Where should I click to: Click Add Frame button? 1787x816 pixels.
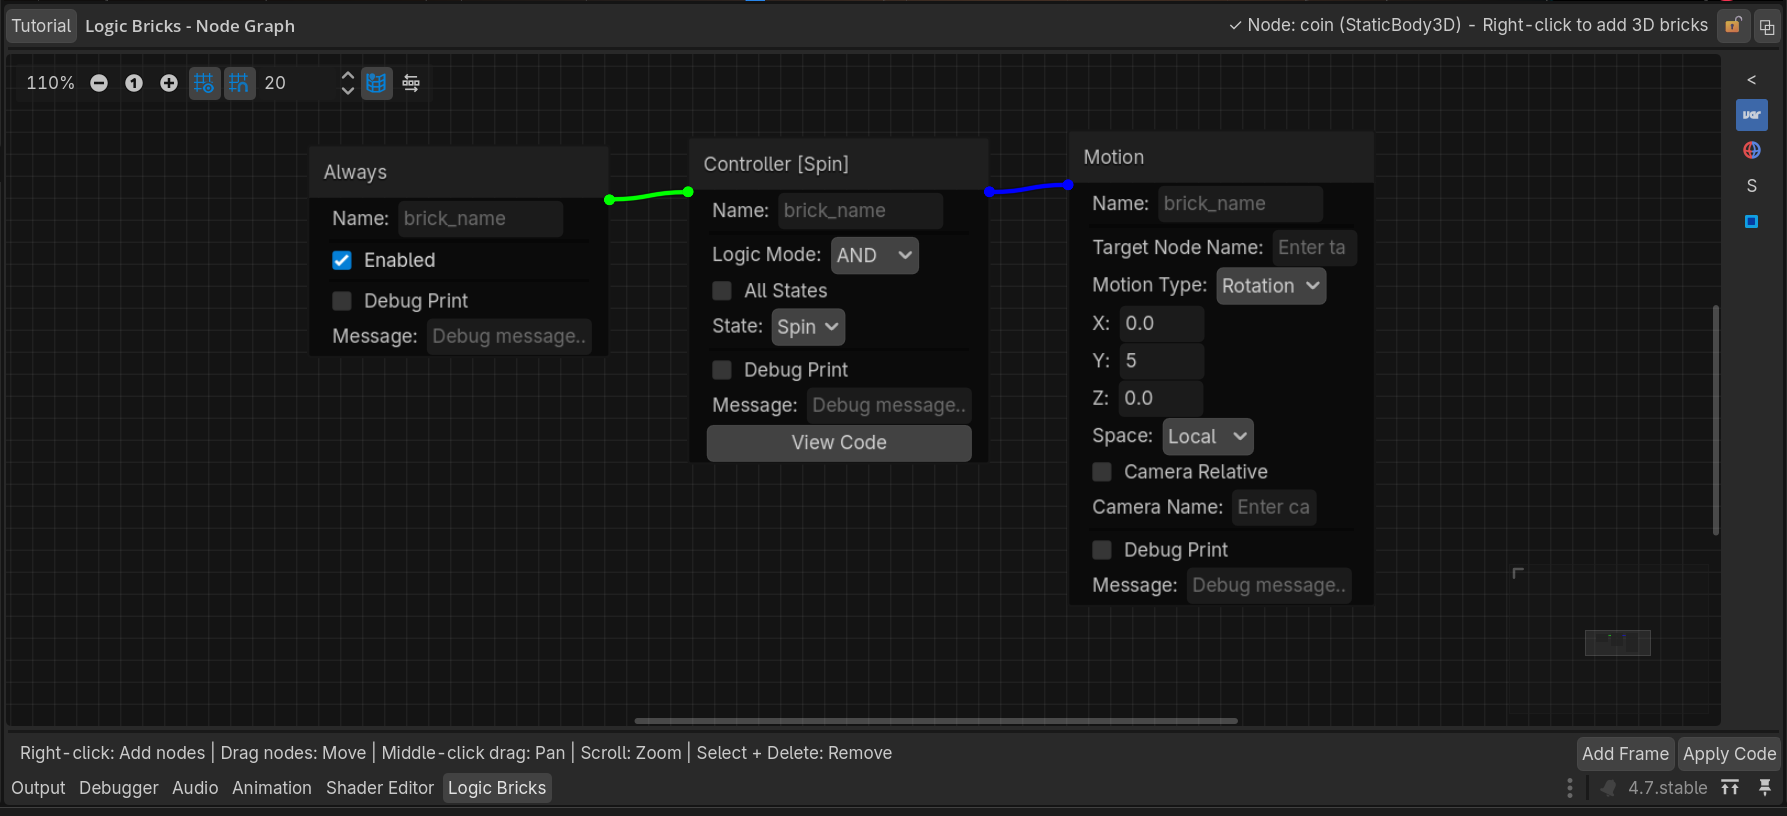point(1625,754)
